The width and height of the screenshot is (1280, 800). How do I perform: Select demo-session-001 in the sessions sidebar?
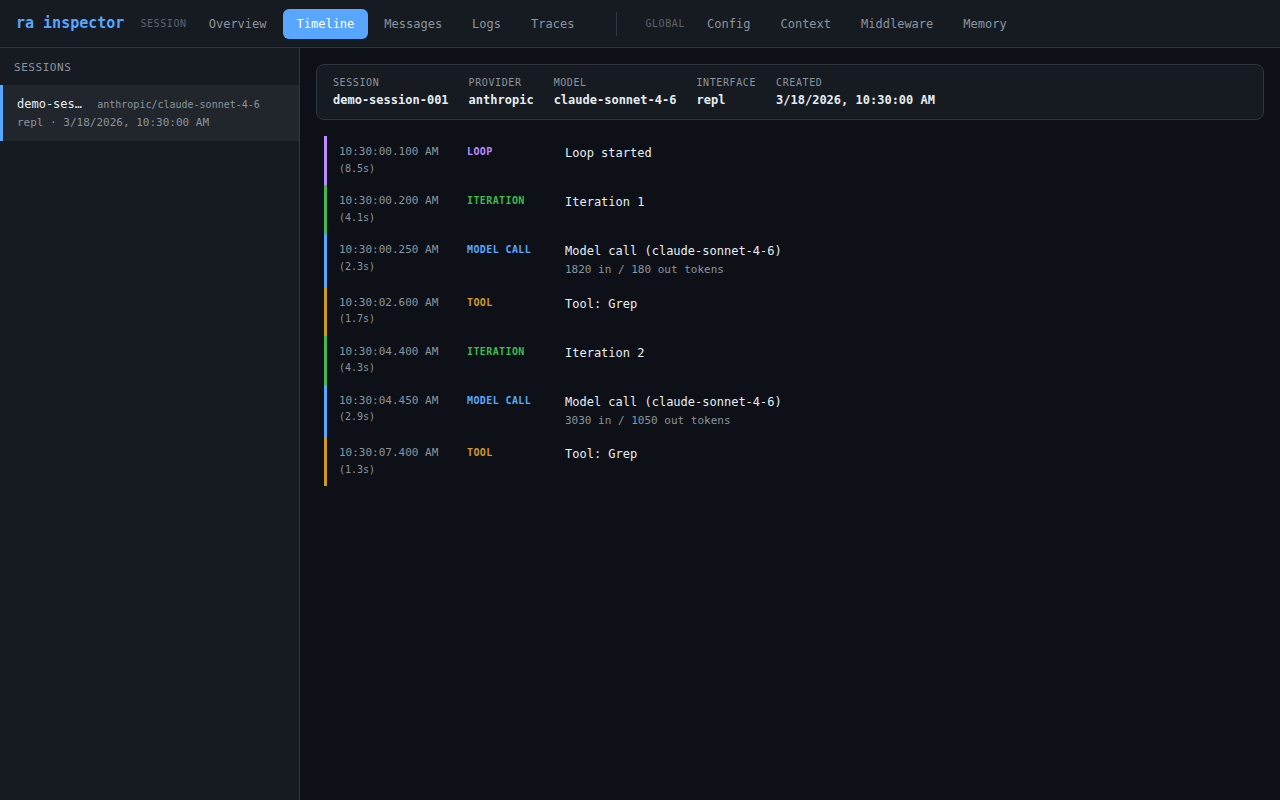(x=149, y=112)
